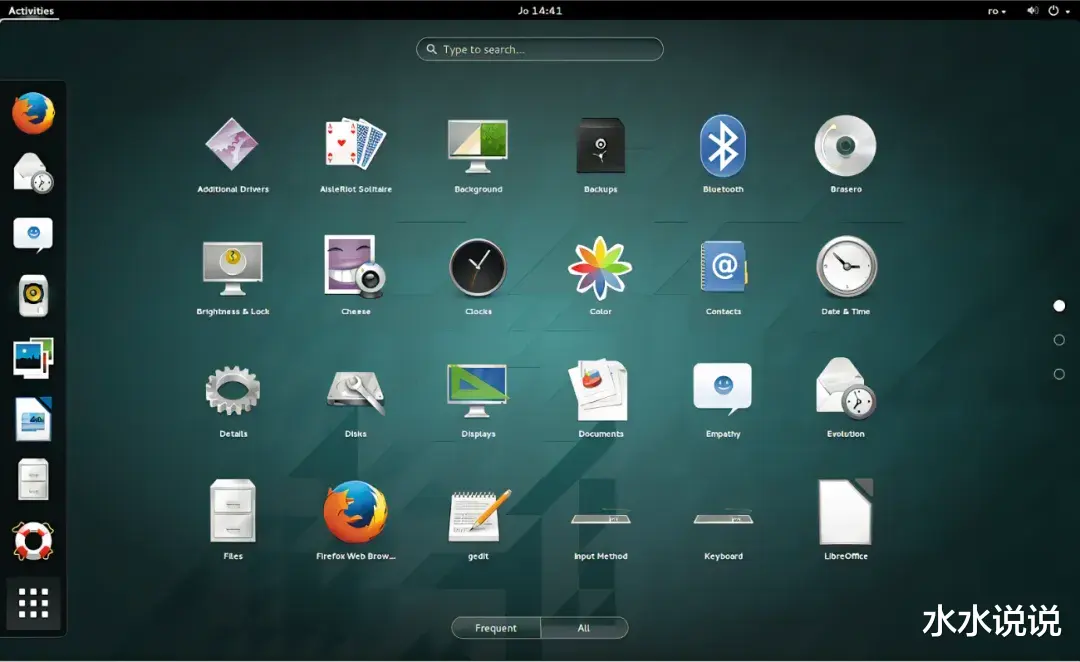Toggle the Show Applications grid button
Image resolution: width=1080 pixels, height=662 pixels.
click(x=33, y=603)
